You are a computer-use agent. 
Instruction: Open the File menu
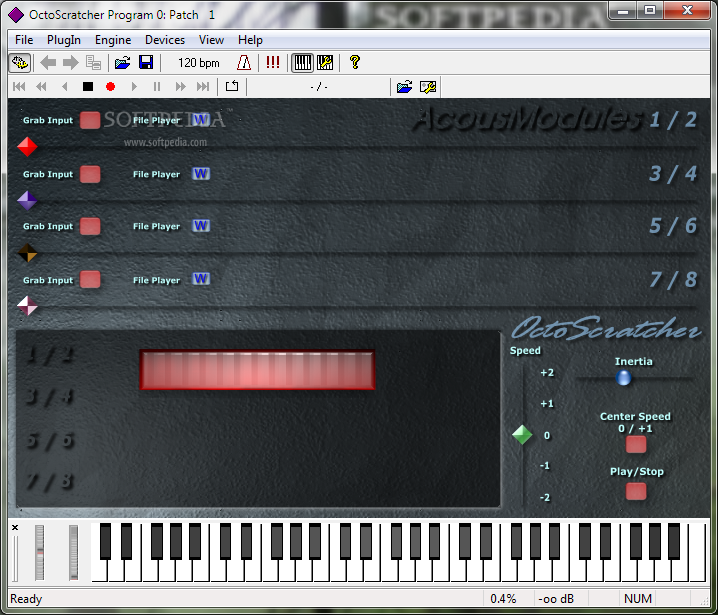click(24, 40)
